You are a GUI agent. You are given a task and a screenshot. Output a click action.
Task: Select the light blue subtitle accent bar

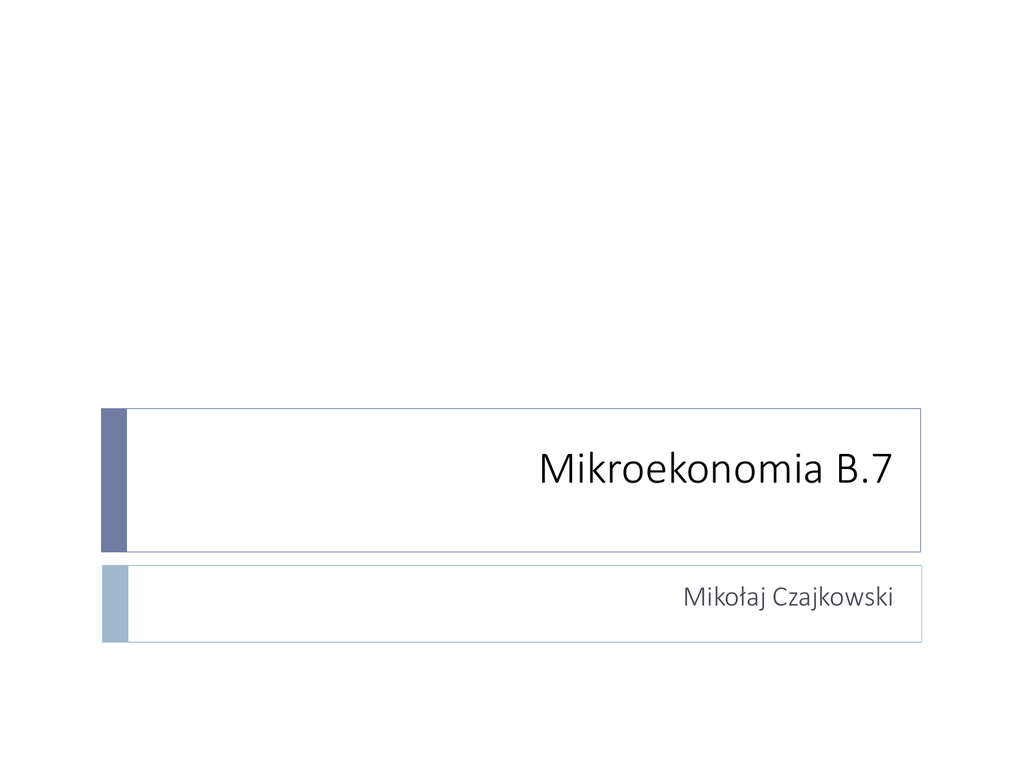pos(115,603)
